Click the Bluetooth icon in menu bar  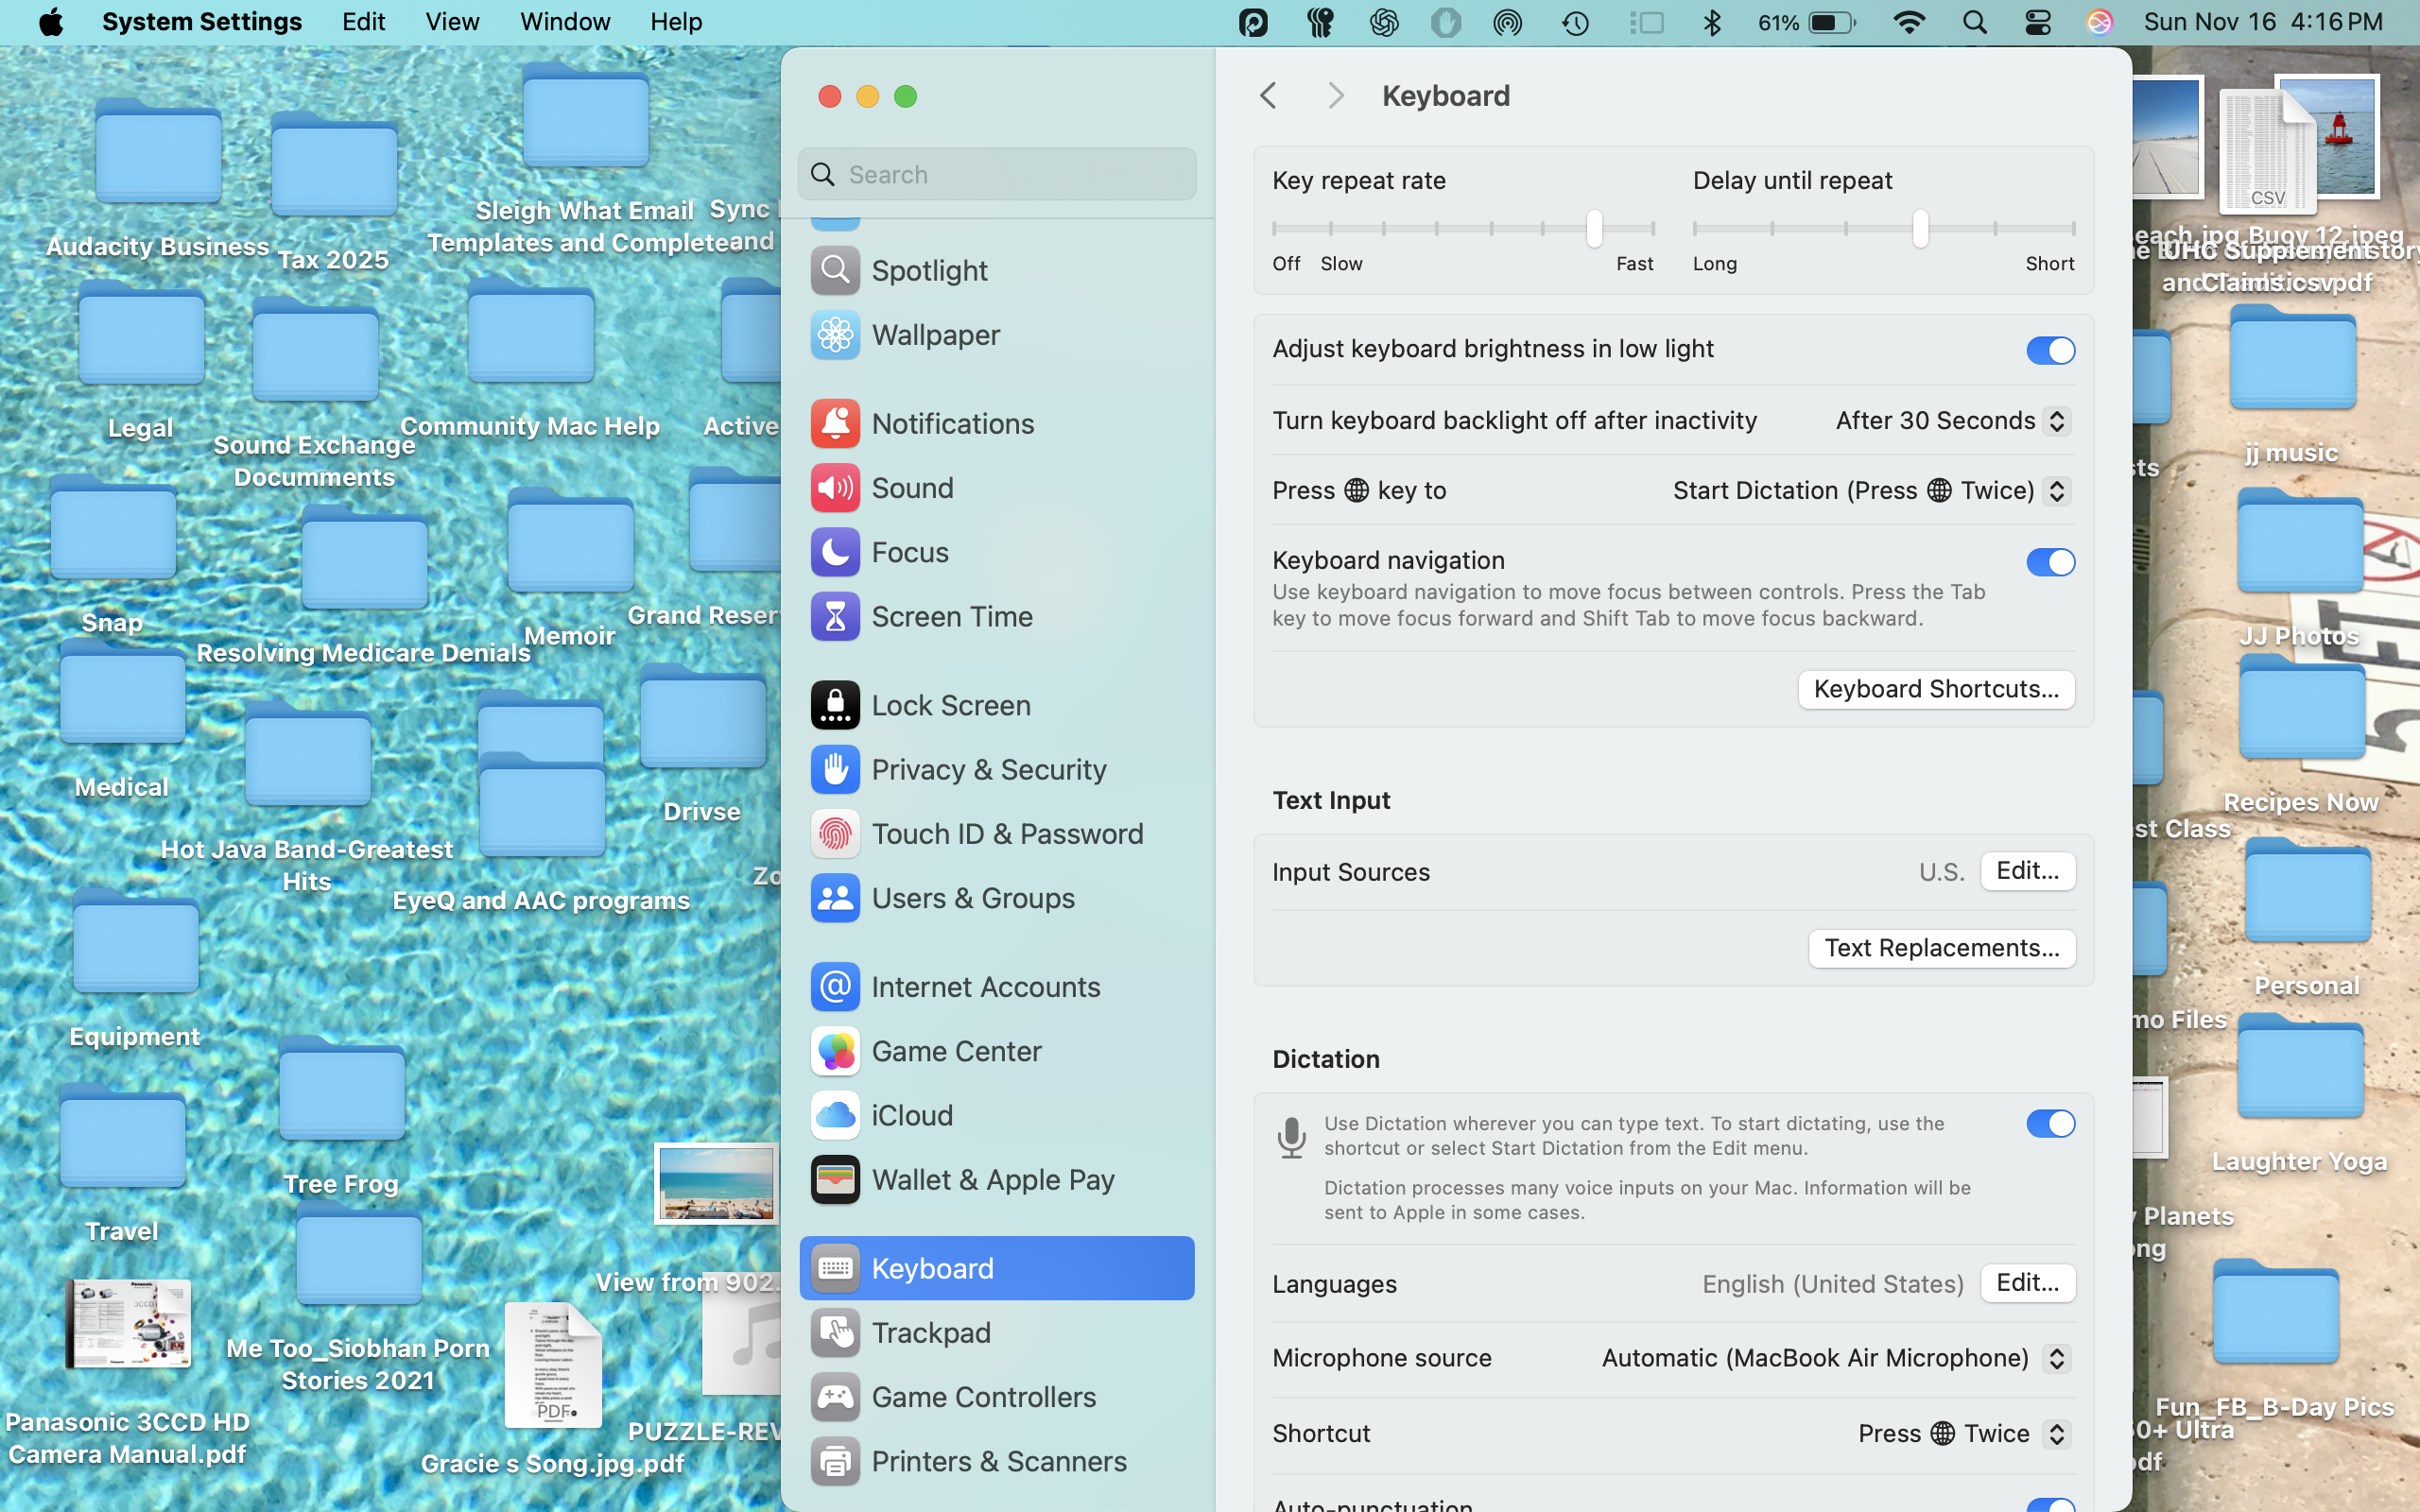(1712, 22)
